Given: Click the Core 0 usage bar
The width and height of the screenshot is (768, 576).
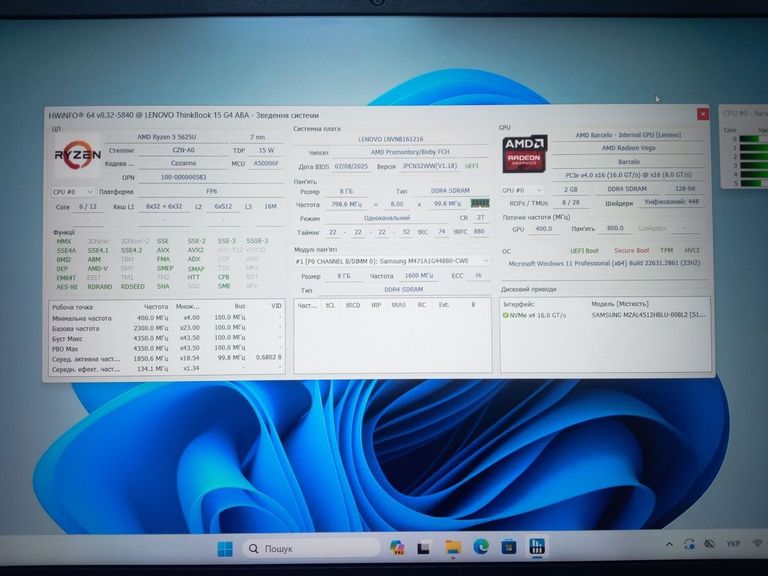Looking at the screenshot, I should click(753, 139).
